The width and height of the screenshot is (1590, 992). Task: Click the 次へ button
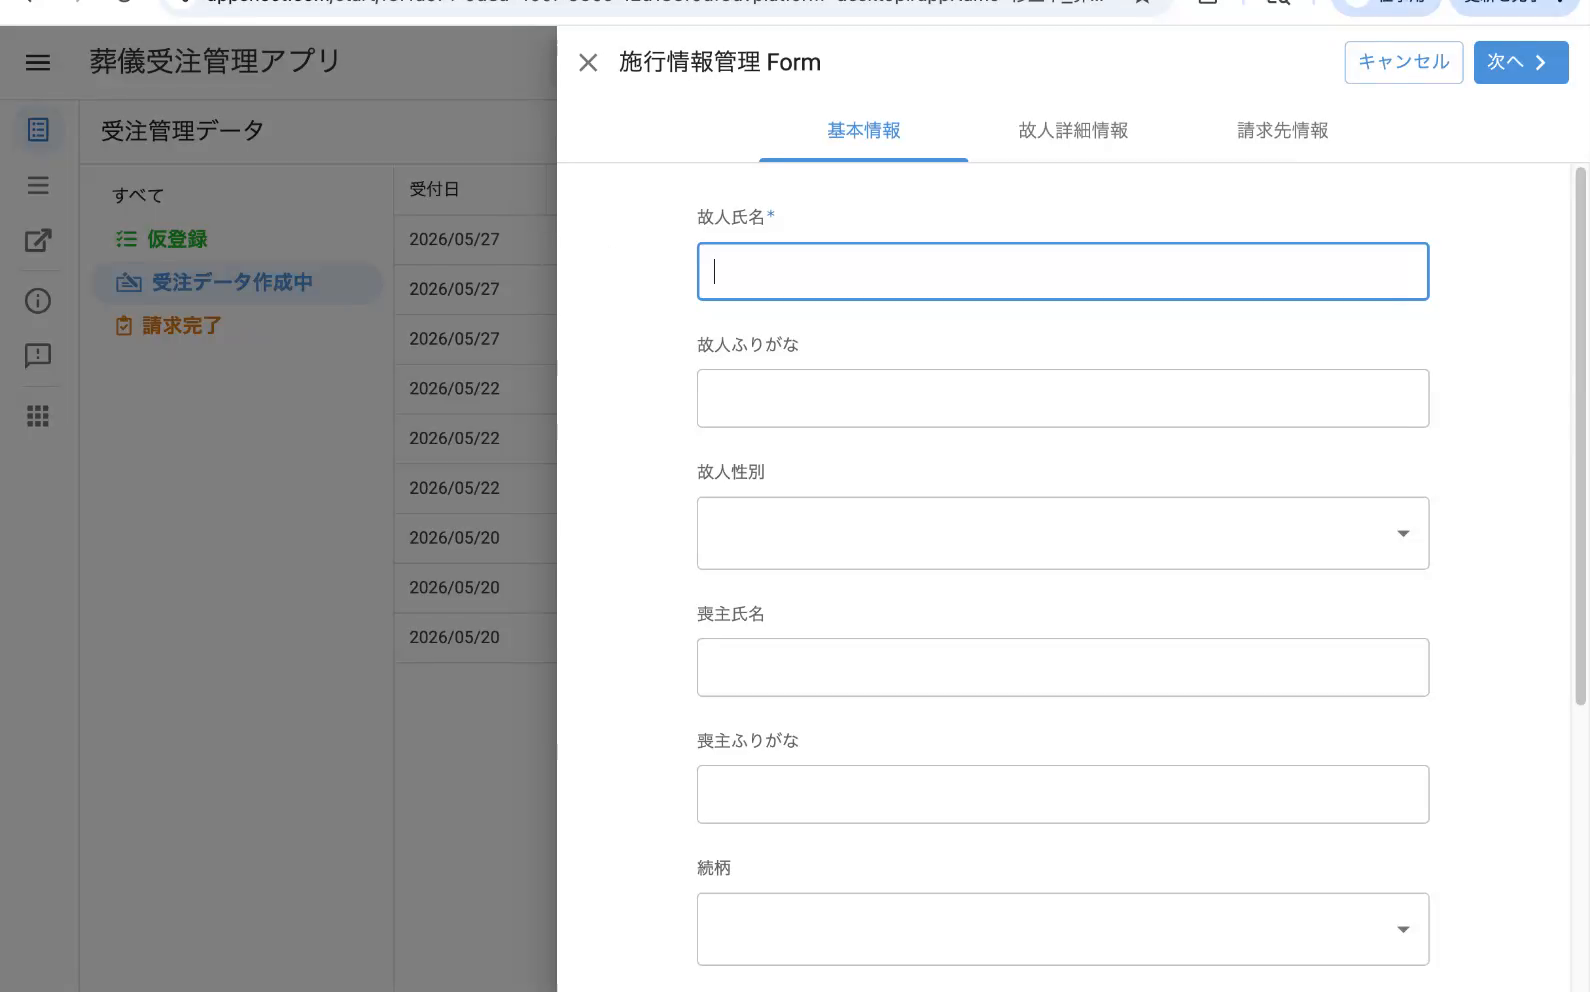click(1521, 62)
